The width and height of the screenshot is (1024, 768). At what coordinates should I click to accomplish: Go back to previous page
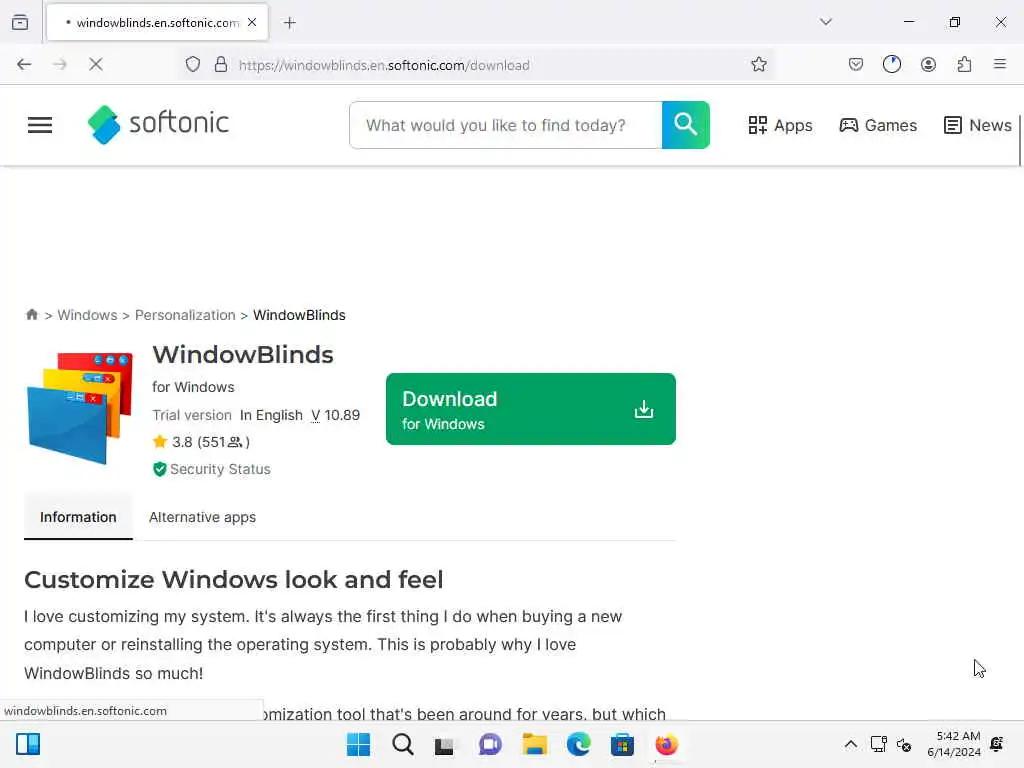[x=24, y=64]
